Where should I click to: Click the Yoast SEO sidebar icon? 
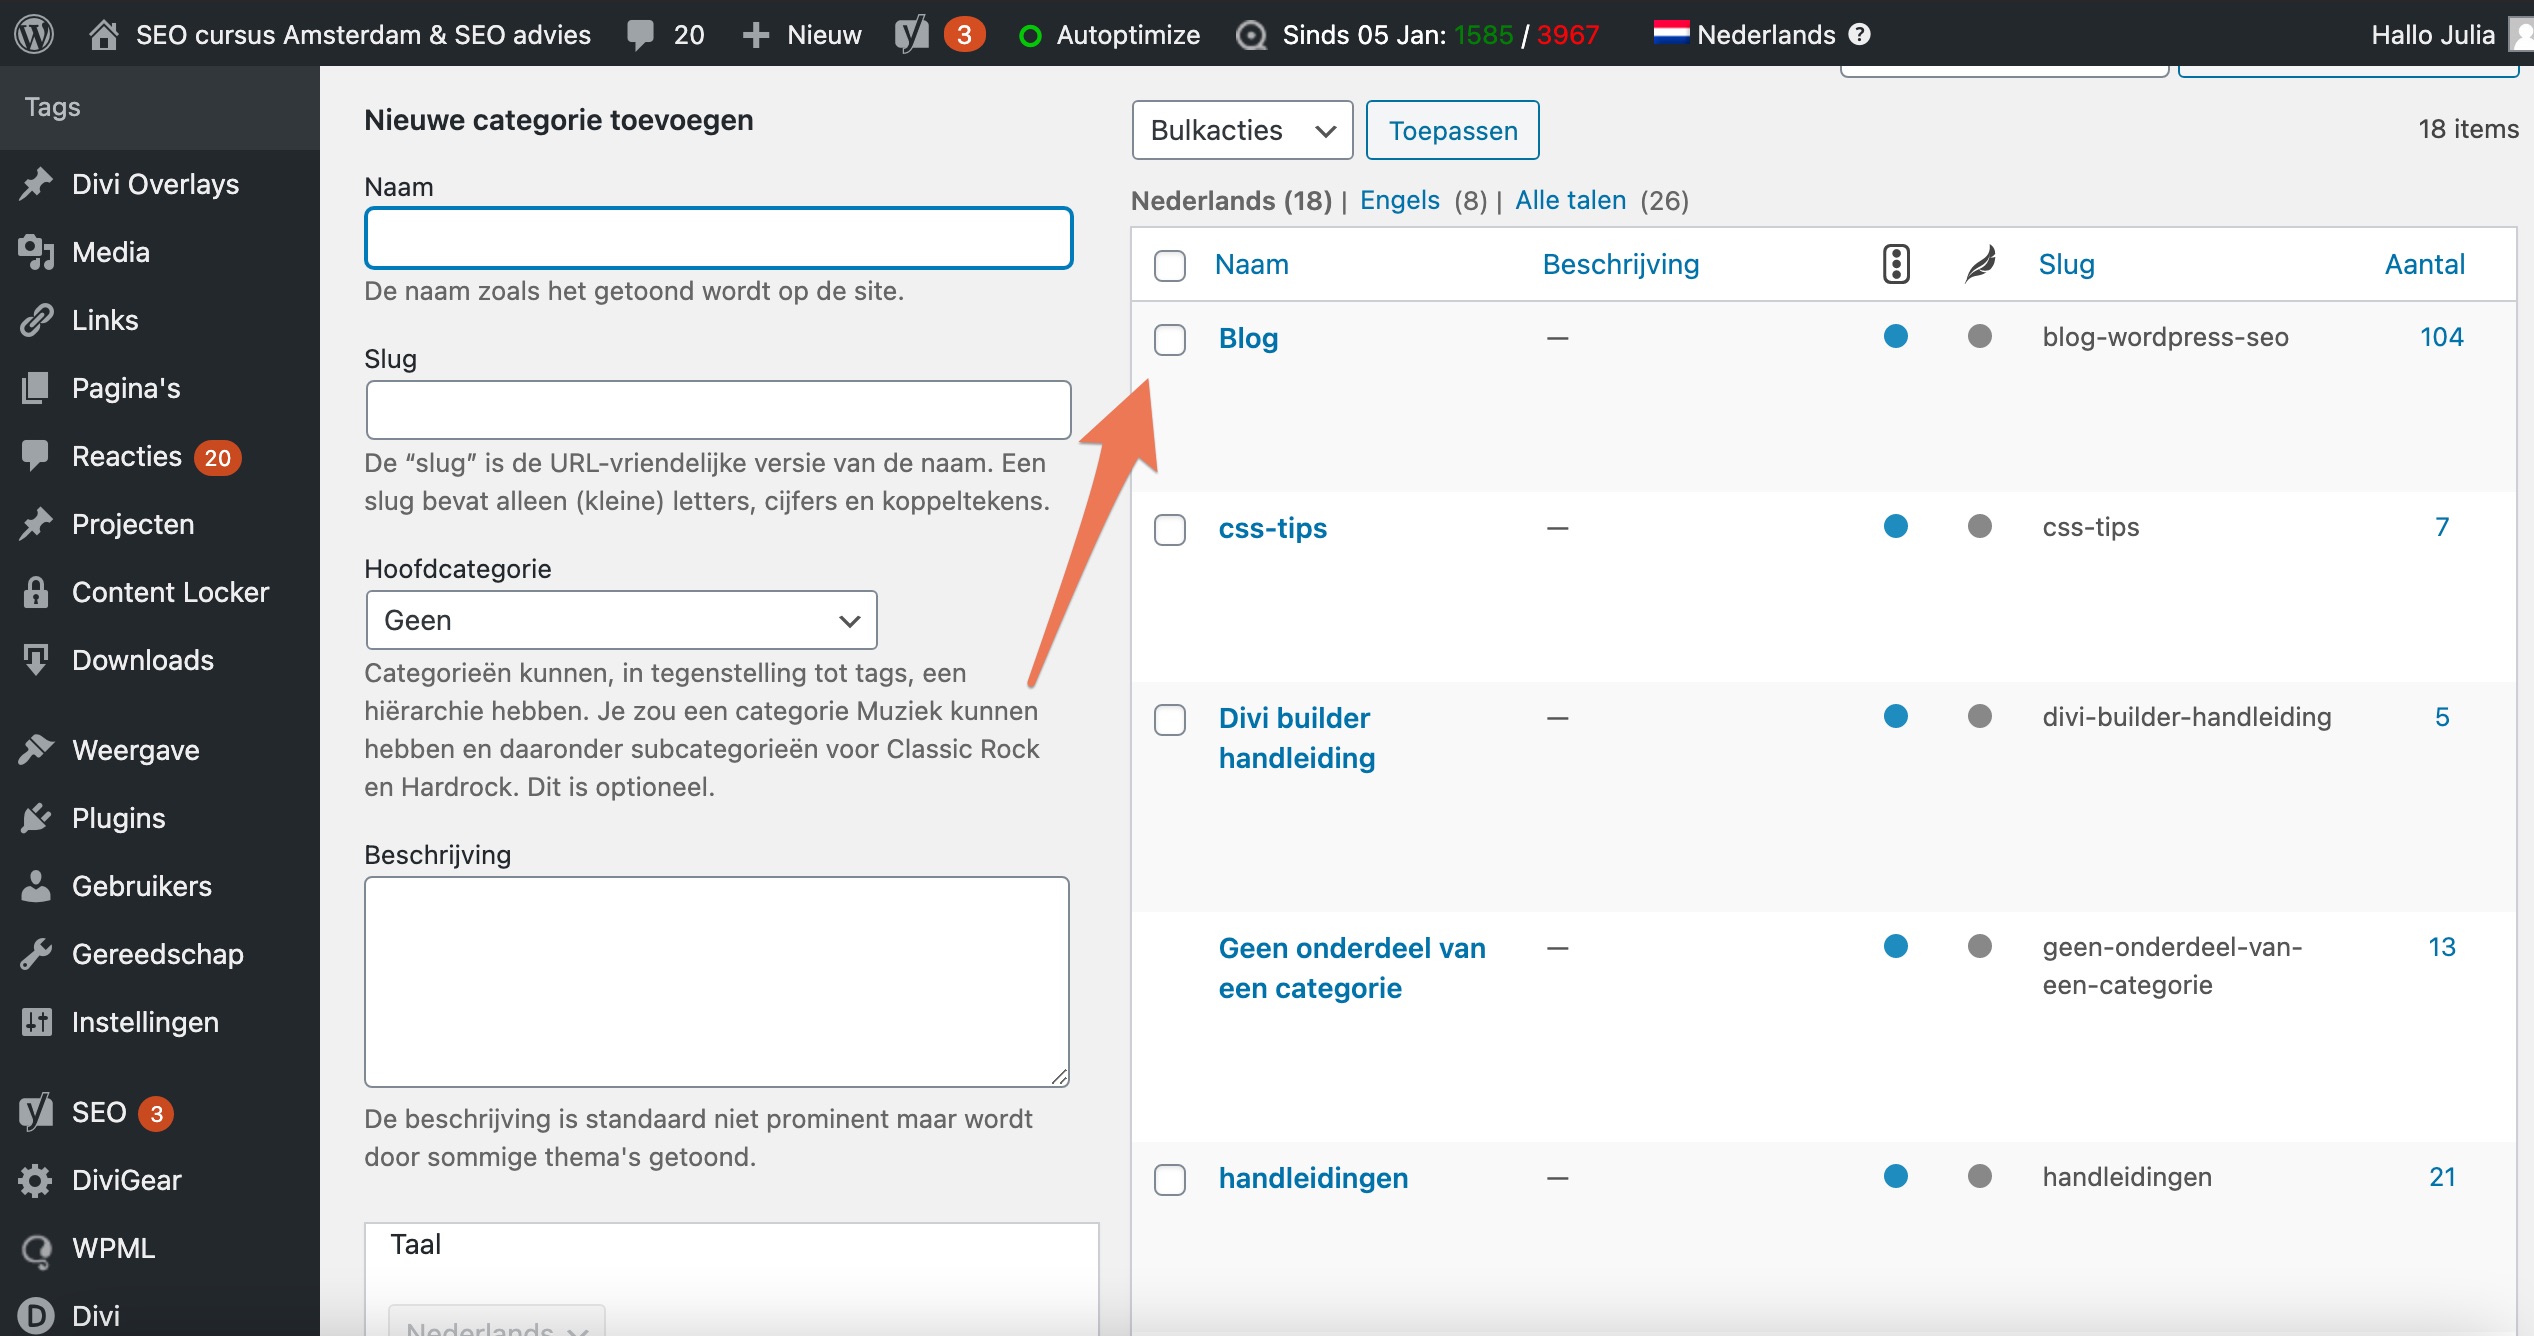[36, 1112]
